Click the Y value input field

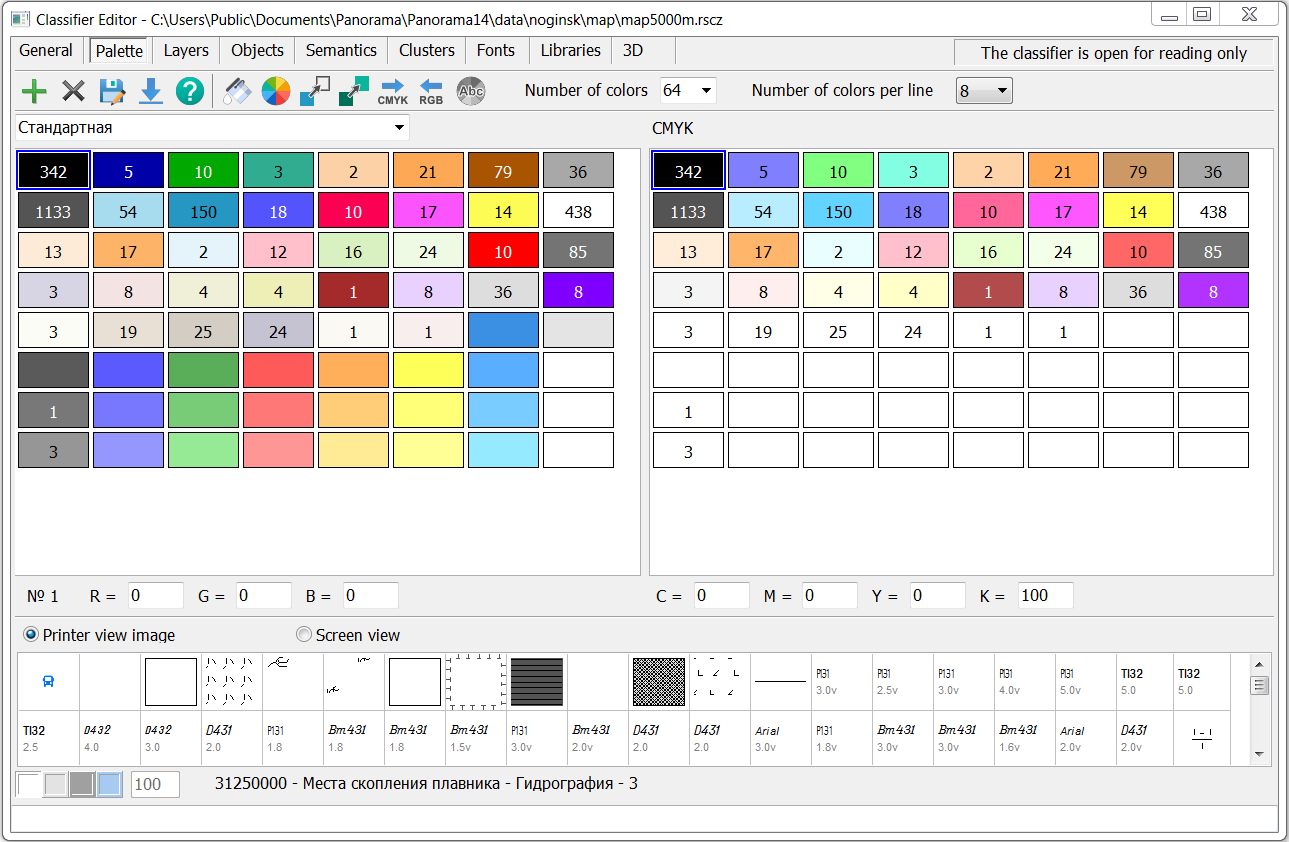937,596
